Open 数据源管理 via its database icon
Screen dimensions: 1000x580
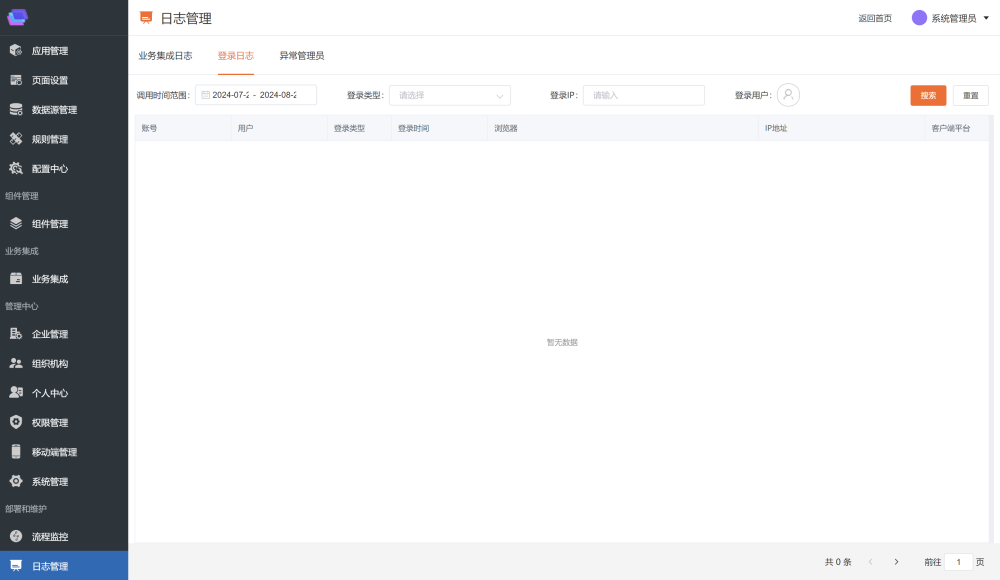click(x=16, y=110)
